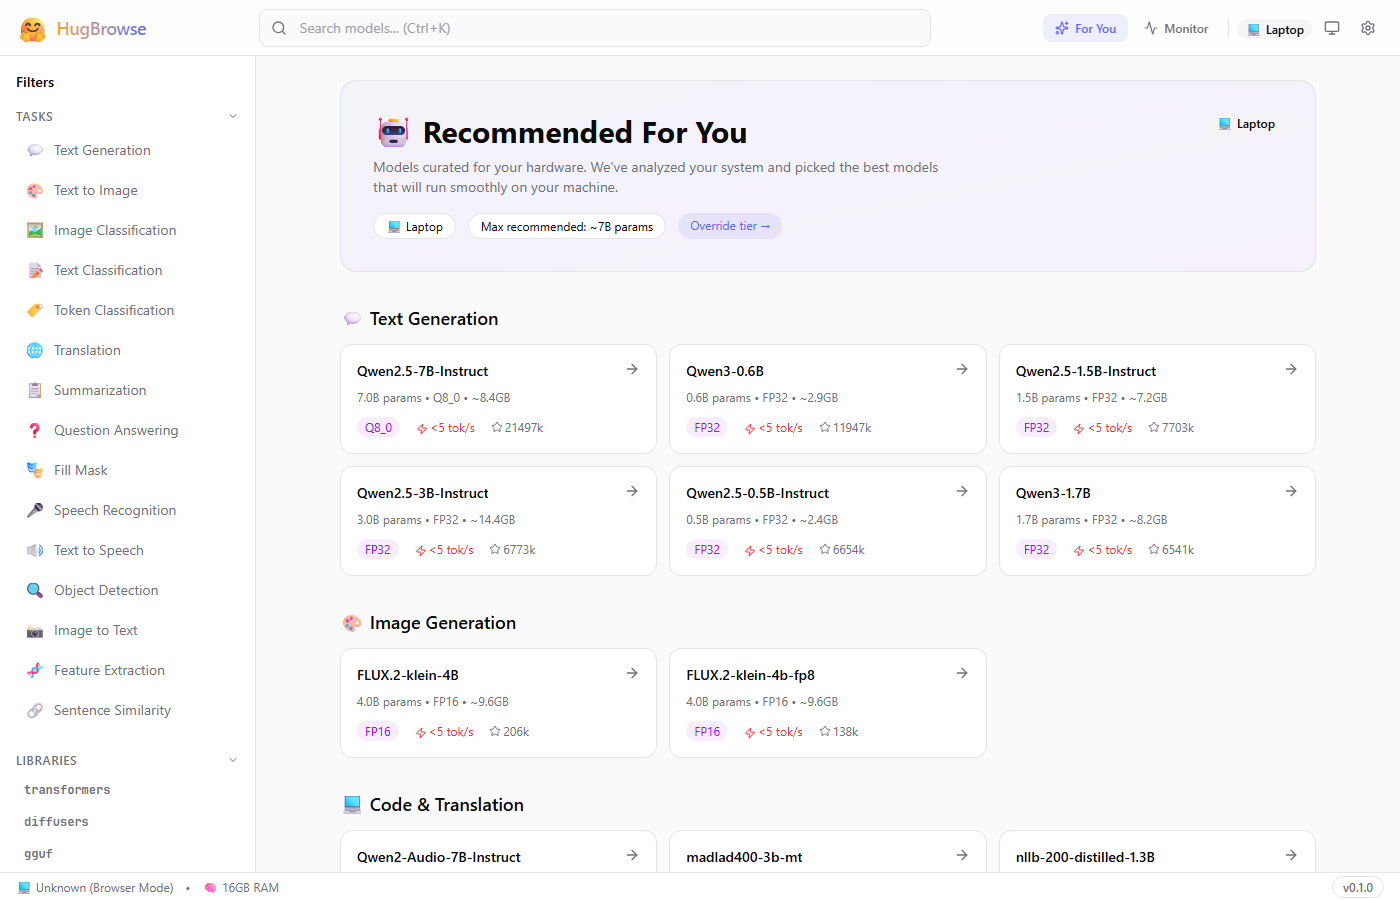Open the settings gear icon
The image size is (1400, 900).
1368,28
